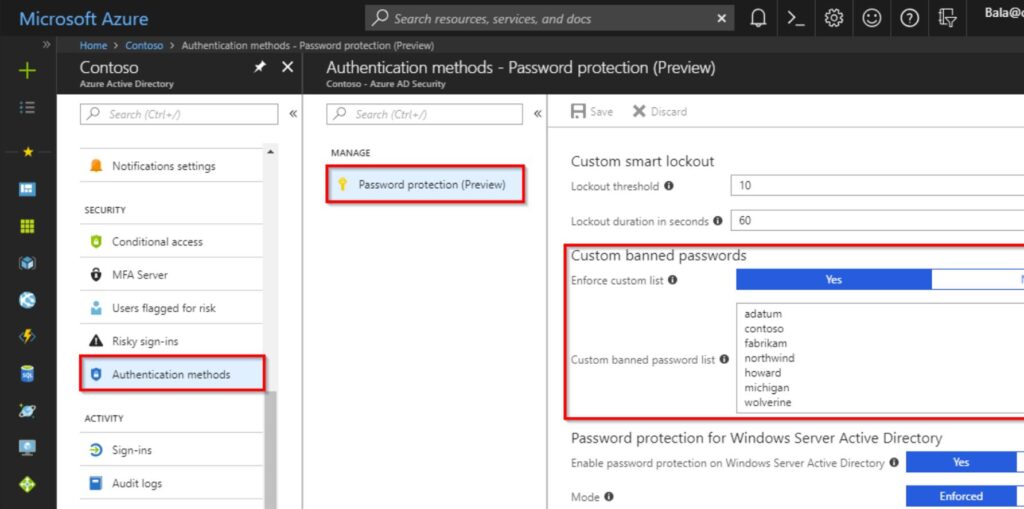The image size is (1024, 509).
Task: Open Load balancers diamond icon
Action: 27,485
